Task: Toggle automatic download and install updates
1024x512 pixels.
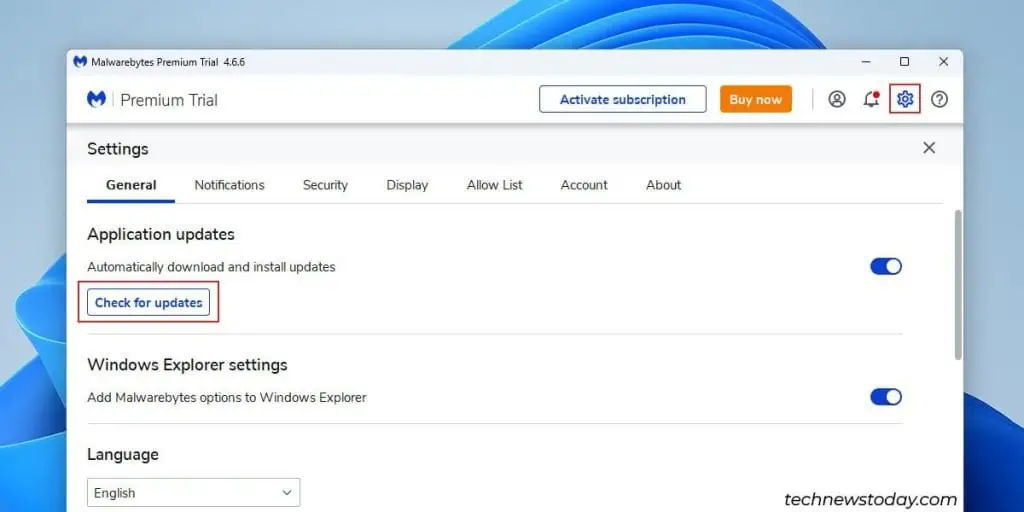Action: point(886,266)
